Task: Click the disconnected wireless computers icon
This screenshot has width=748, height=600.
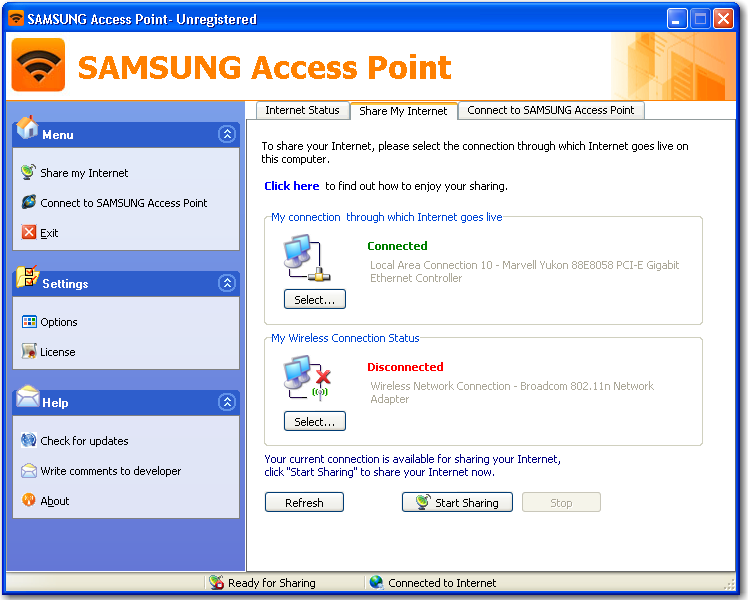Action: pos(306,379)
